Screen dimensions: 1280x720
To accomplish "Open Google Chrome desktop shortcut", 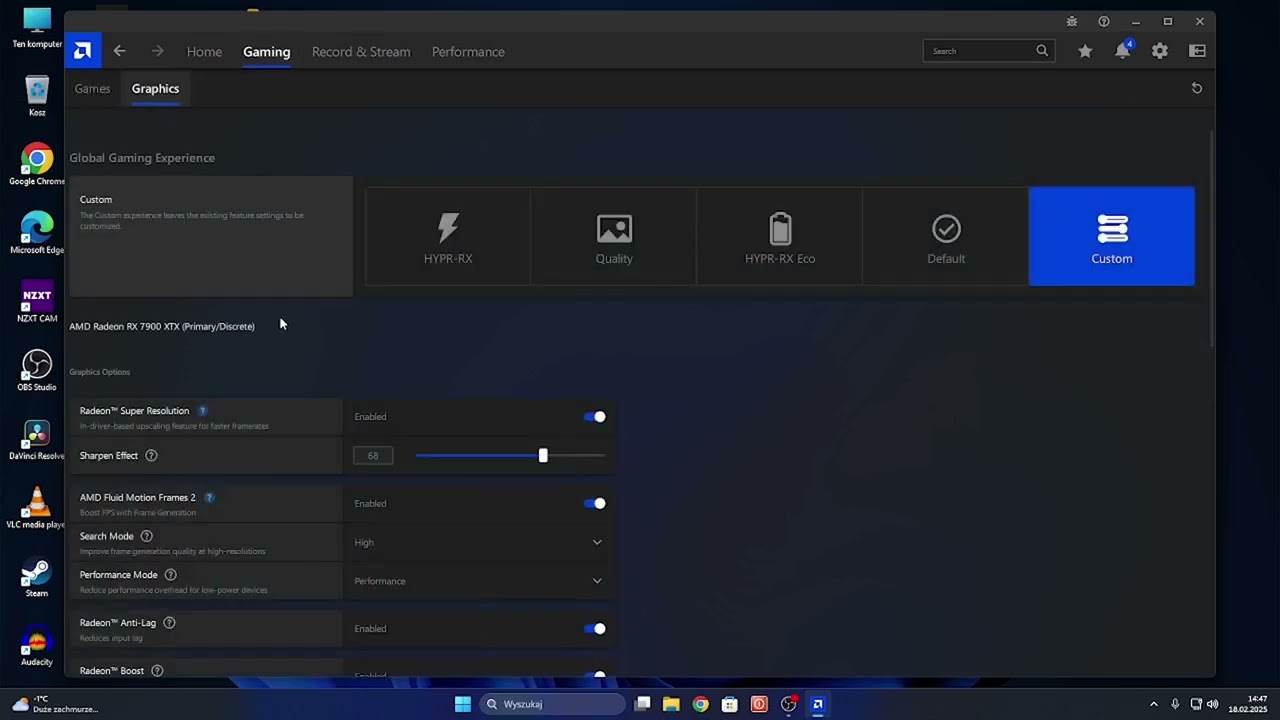I will (37, 165).
